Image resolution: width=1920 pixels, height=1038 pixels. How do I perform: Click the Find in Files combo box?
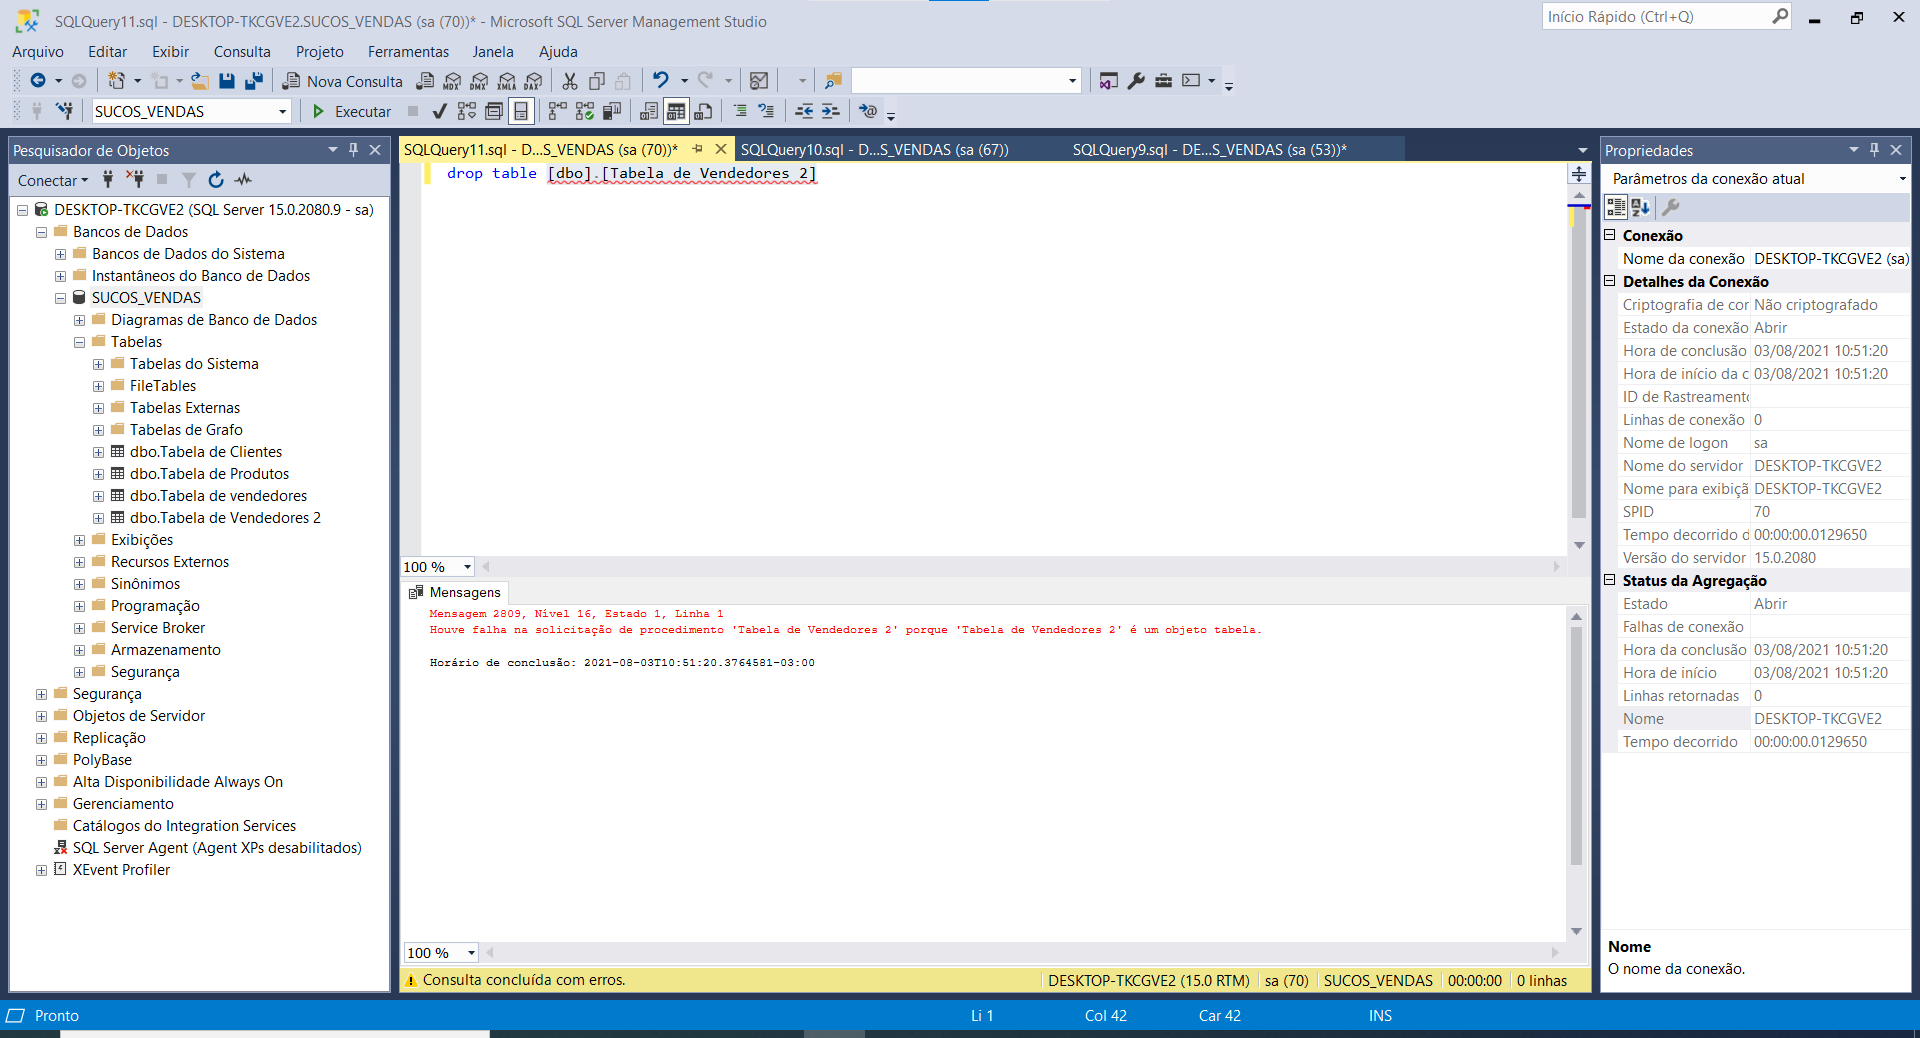point(966,81)
